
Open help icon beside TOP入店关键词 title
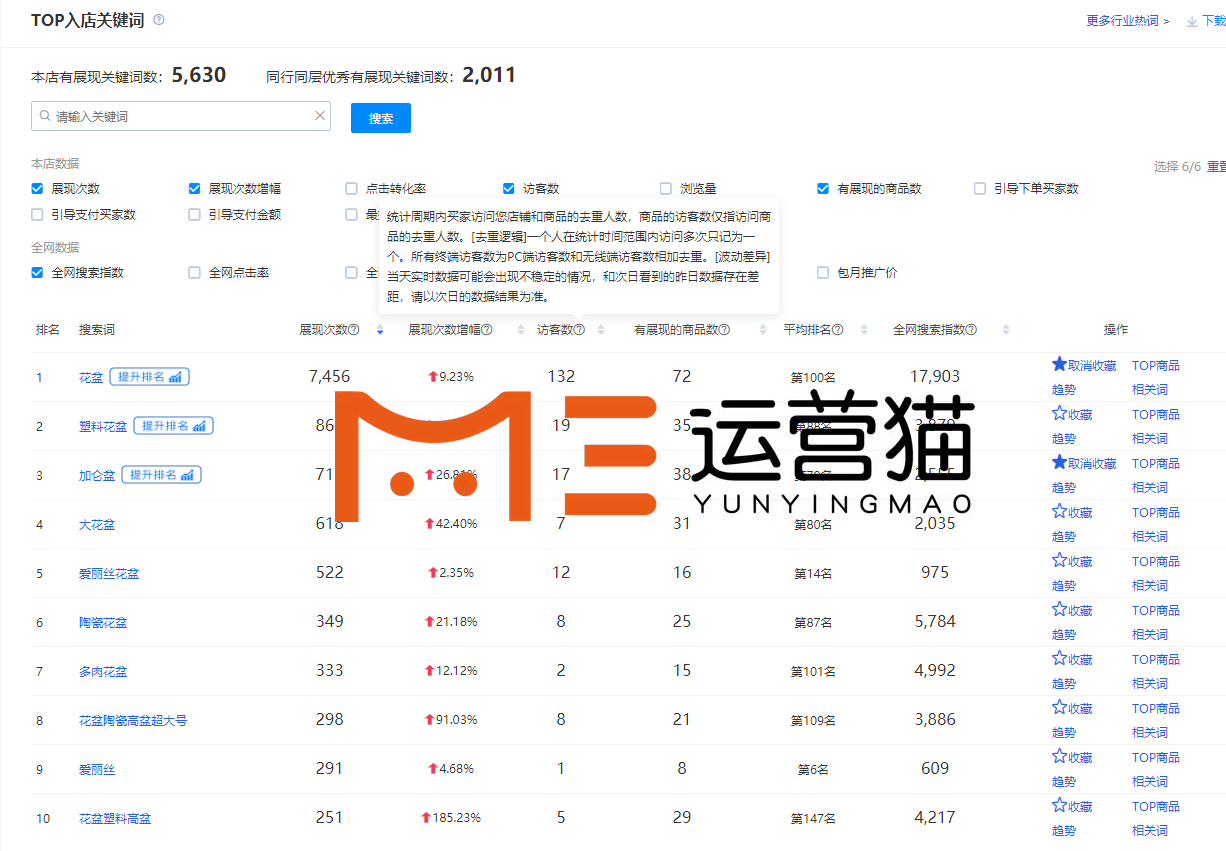click(x=159, y=20)
